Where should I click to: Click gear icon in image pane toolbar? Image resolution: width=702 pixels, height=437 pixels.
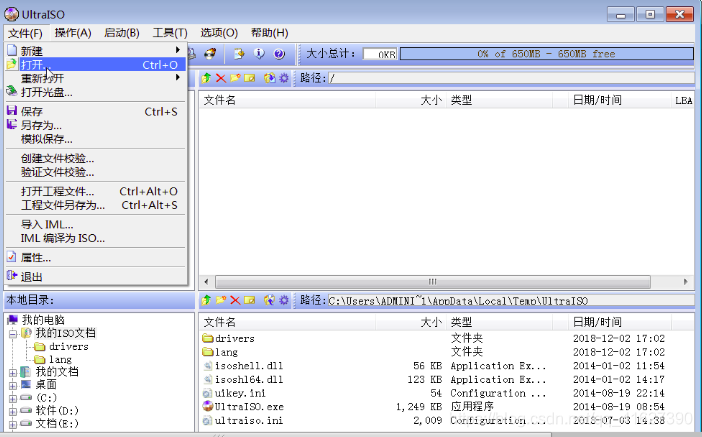pyautogui.click(x=284, y=78)
